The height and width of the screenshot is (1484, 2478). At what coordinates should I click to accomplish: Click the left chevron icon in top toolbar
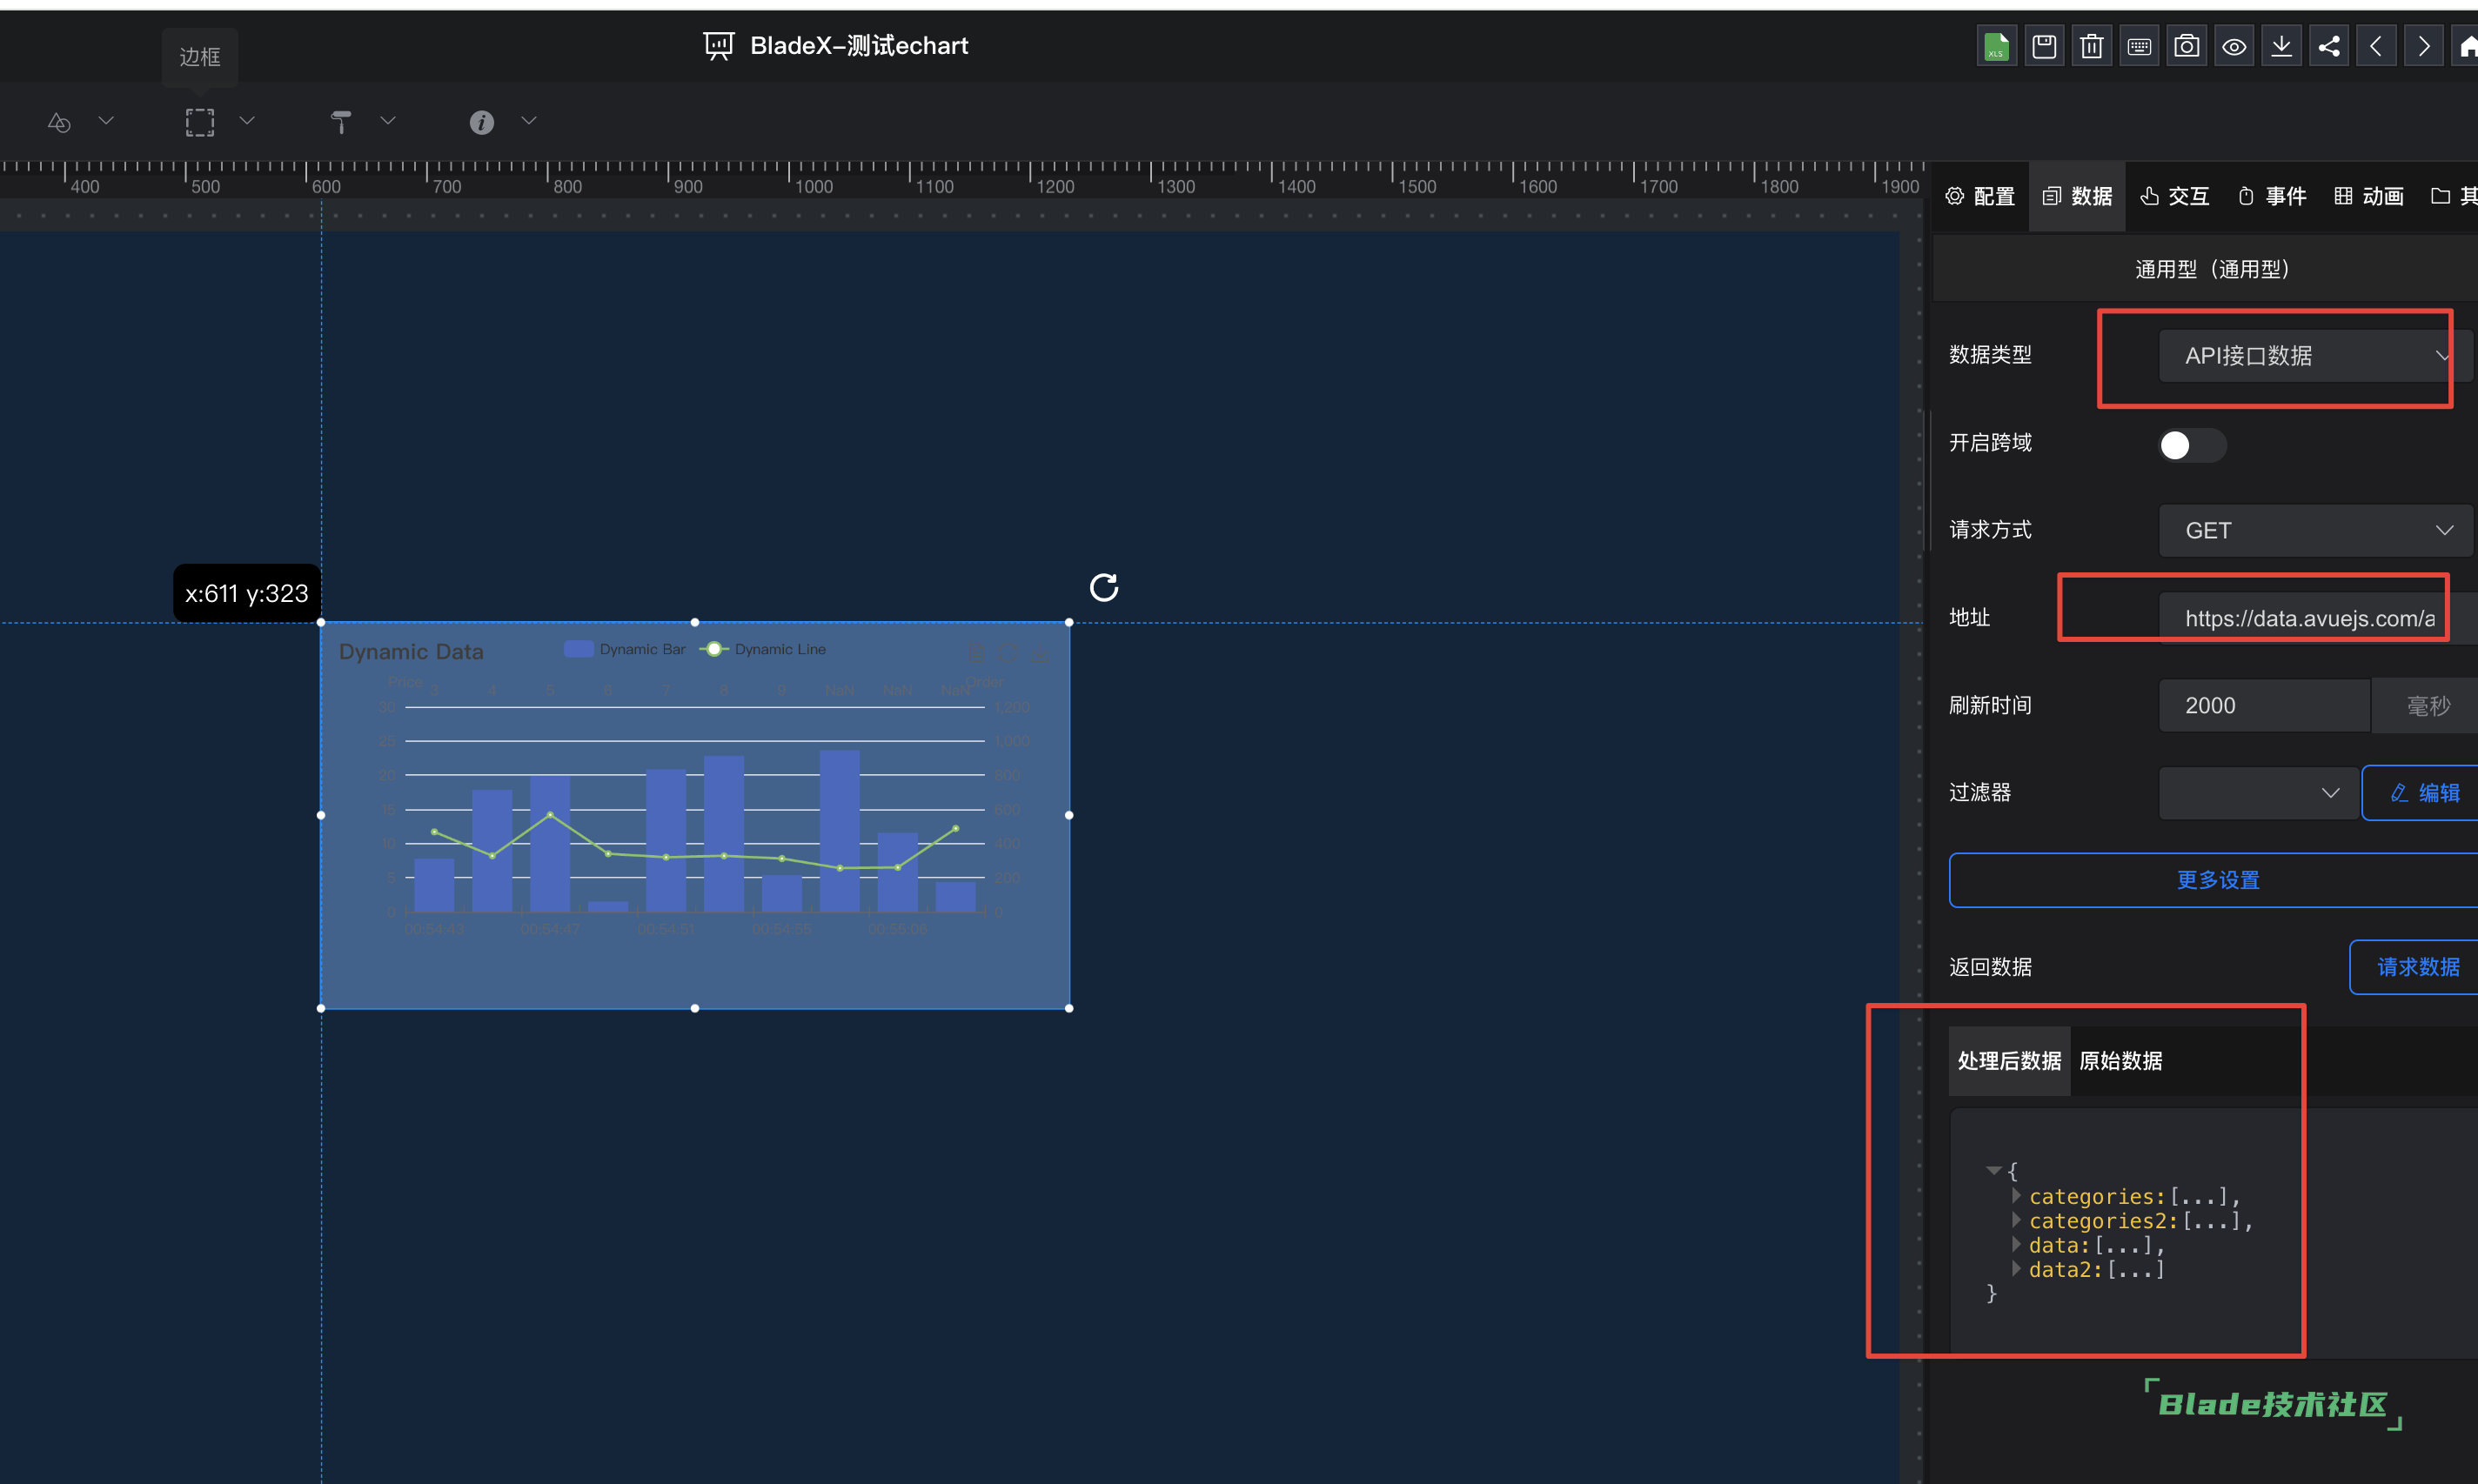[x=2376, y=46]
